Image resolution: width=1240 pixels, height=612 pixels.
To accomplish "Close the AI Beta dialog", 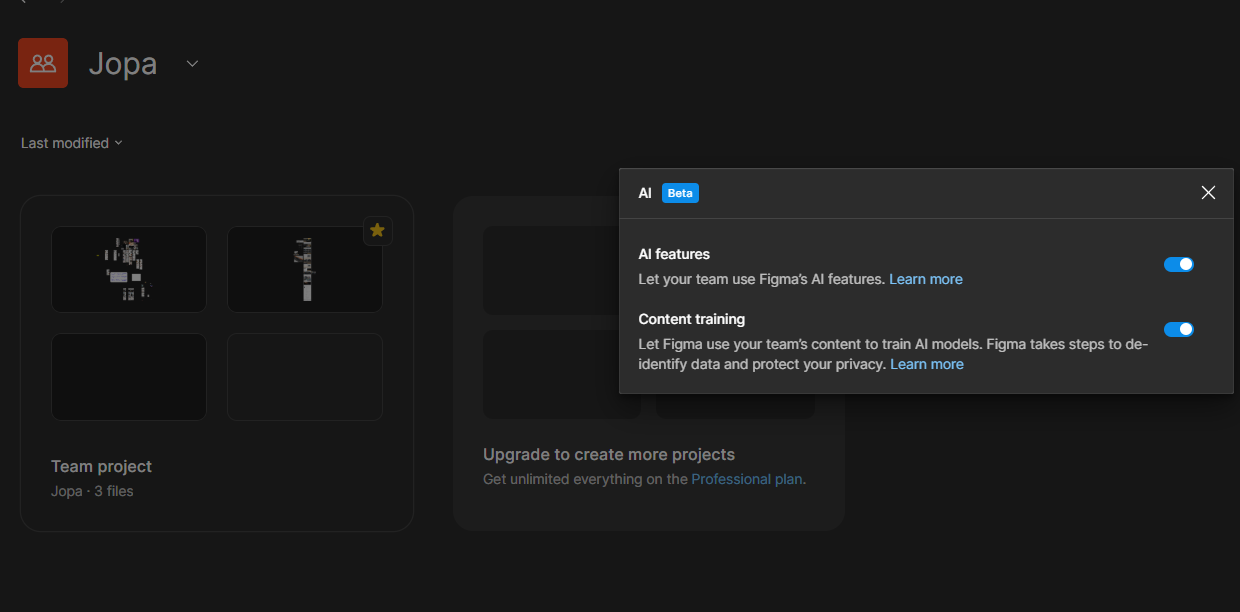I will coord(1208,193).
